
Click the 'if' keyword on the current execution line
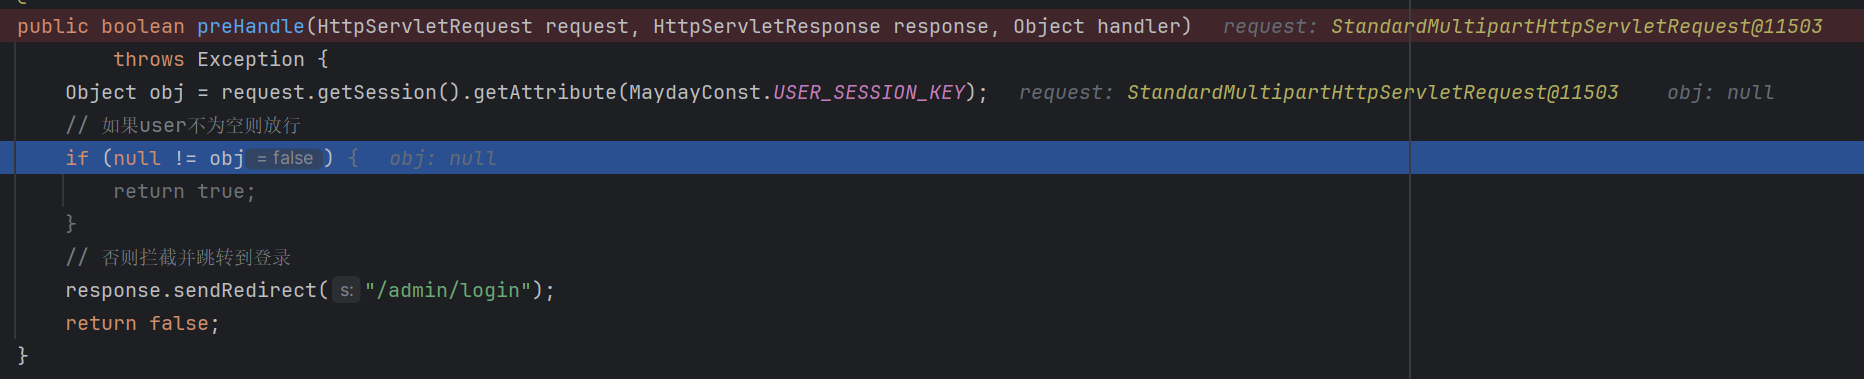(x=77, y=159)
